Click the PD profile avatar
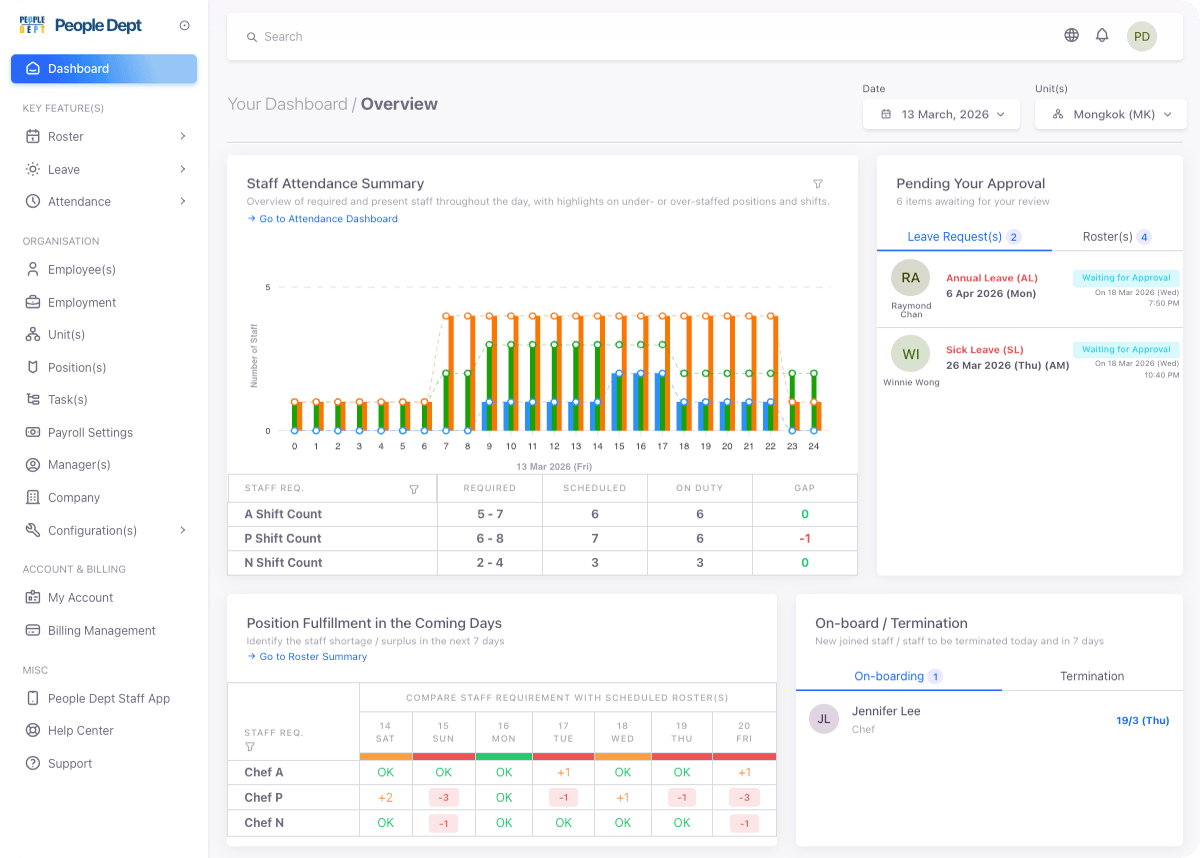1200x858 pixels. click(1141, 37)
